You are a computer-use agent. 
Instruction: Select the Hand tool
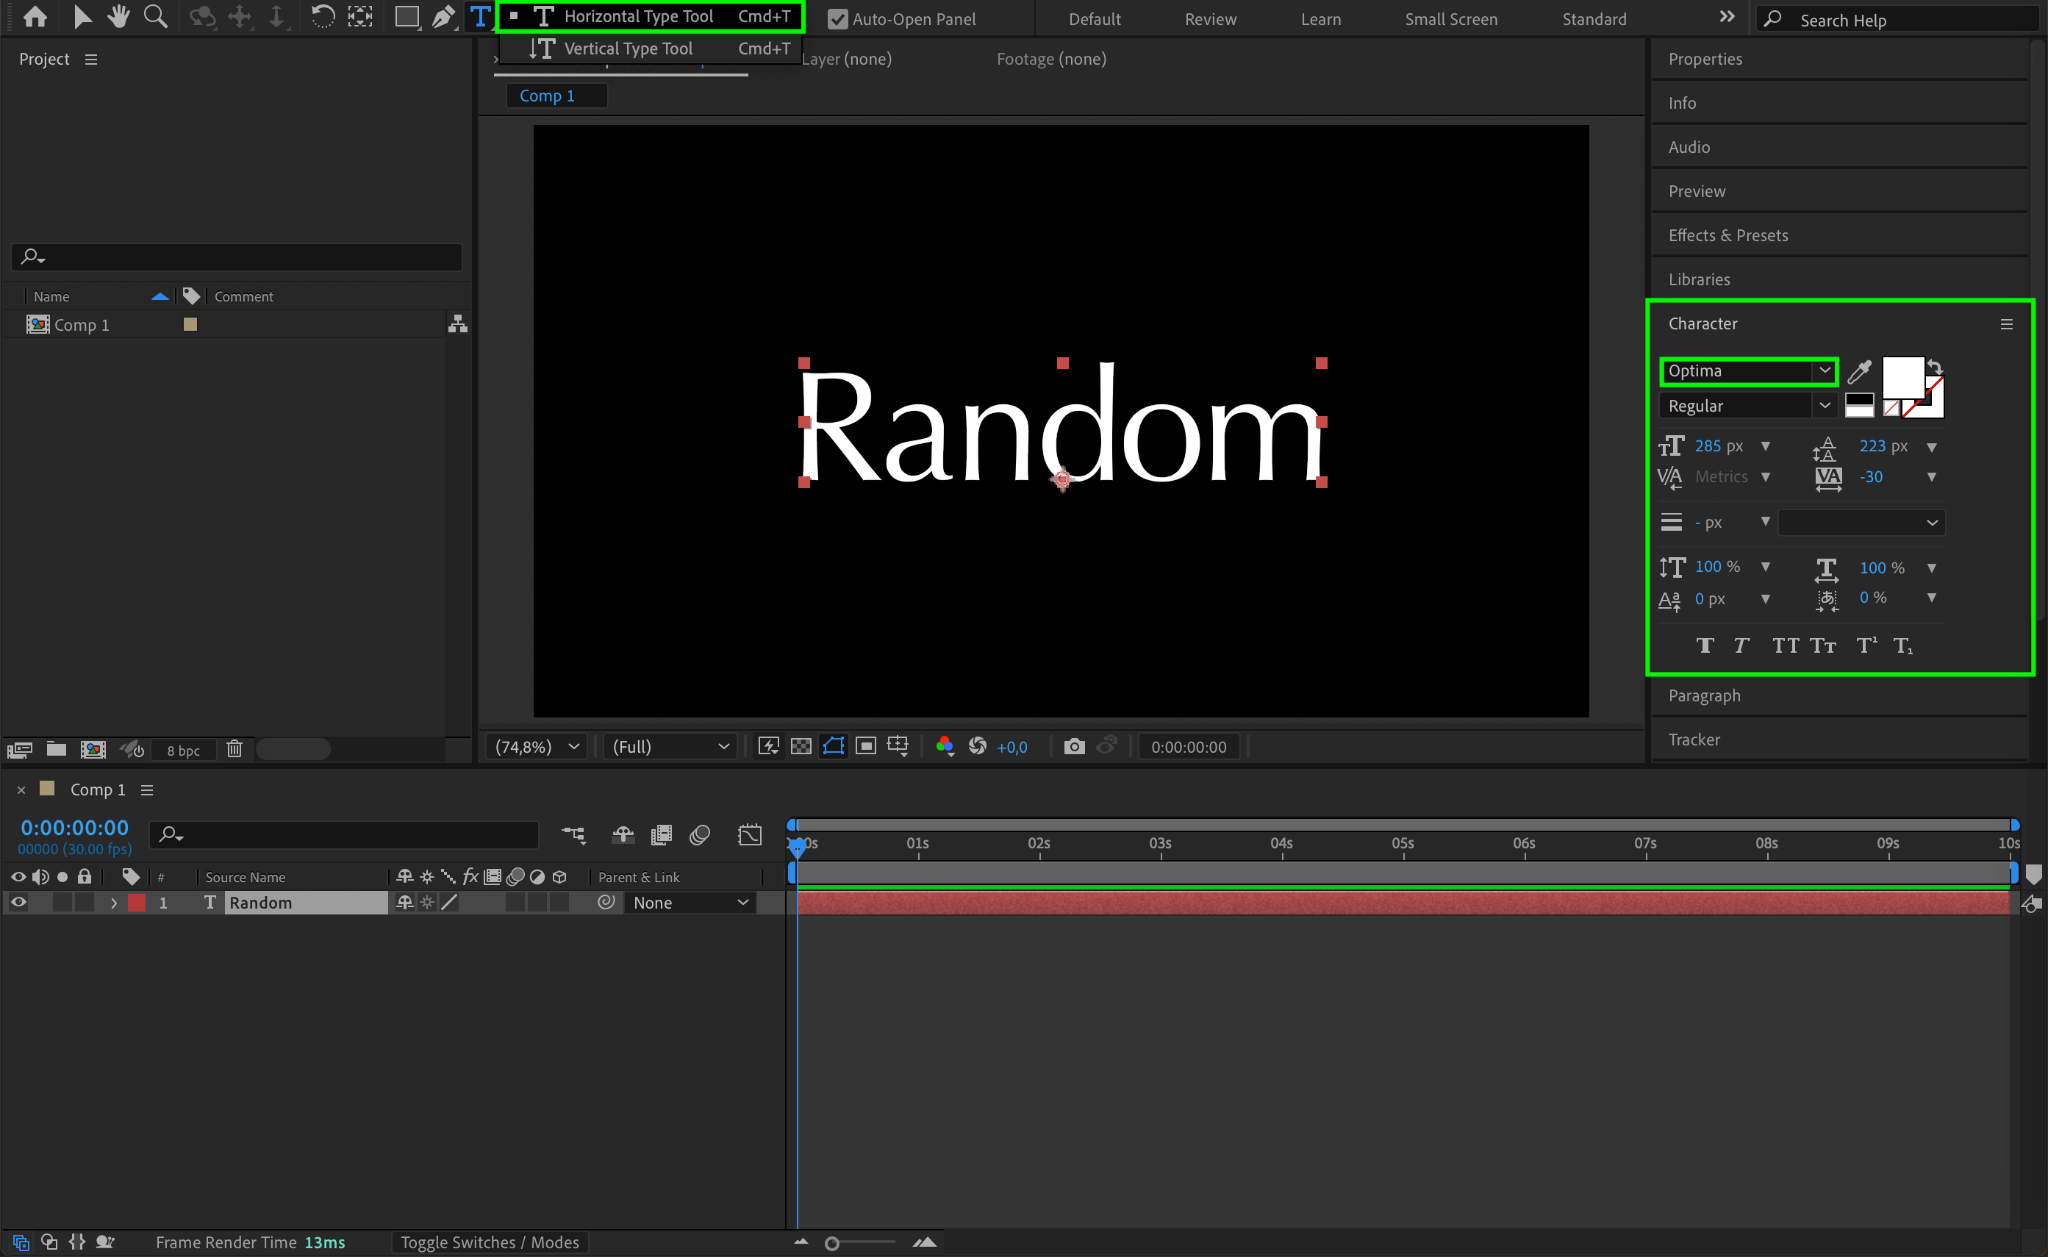[119, 17]
